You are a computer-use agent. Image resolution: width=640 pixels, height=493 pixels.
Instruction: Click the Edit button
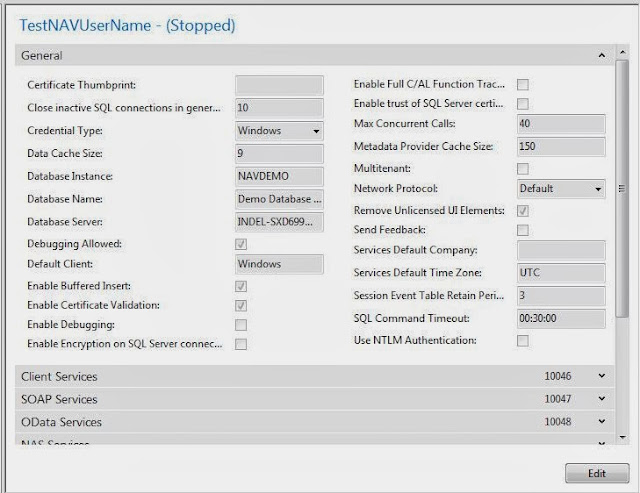597,473
